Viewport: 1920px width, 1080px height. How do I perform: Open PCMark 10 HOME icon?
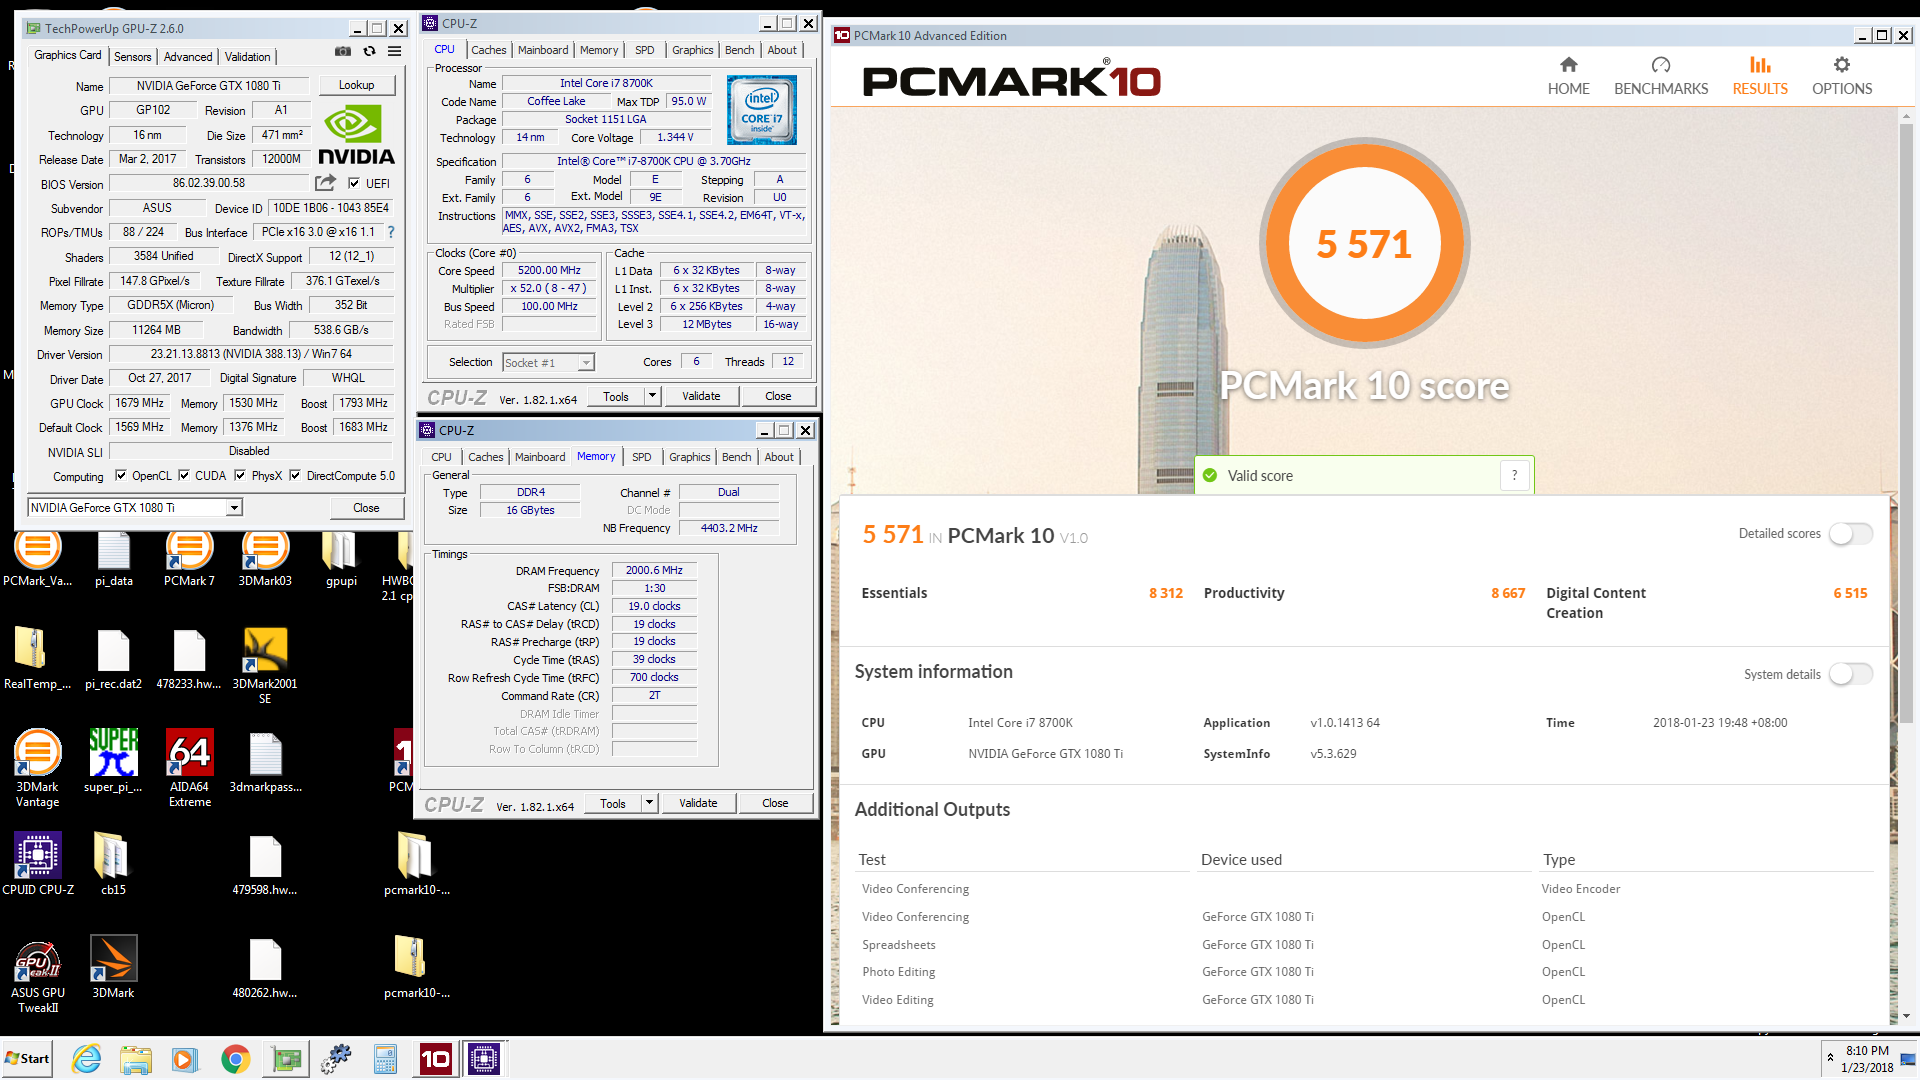[1568, 65]
